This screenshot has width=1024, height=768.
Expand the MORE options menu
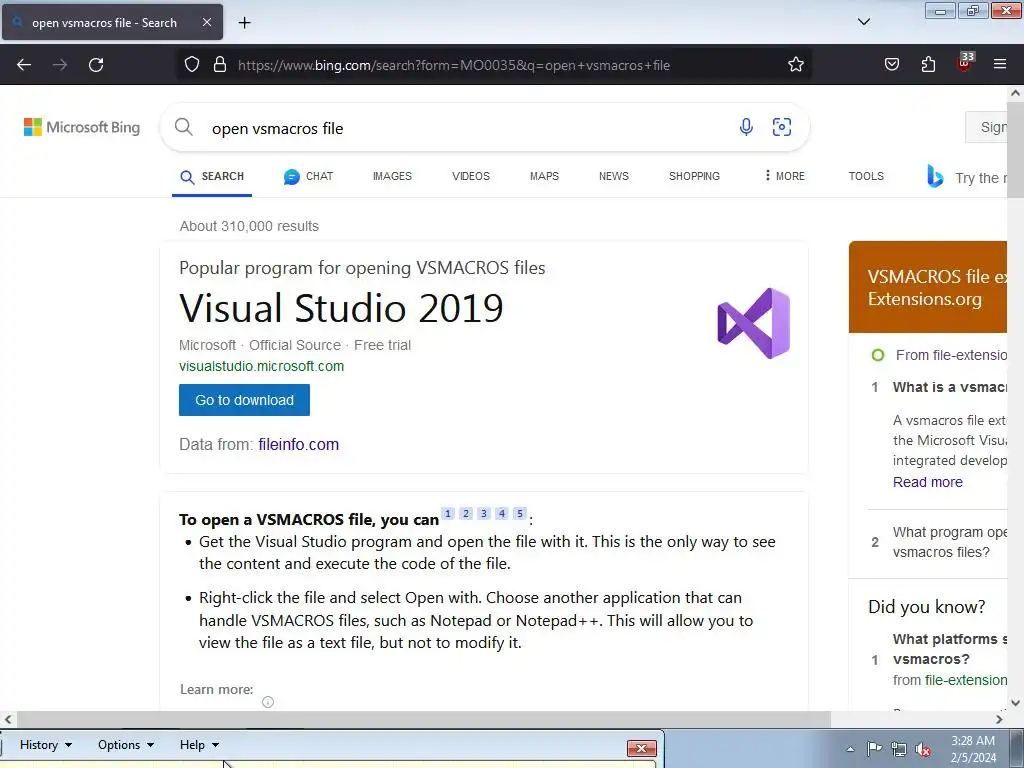click(785, 176)
